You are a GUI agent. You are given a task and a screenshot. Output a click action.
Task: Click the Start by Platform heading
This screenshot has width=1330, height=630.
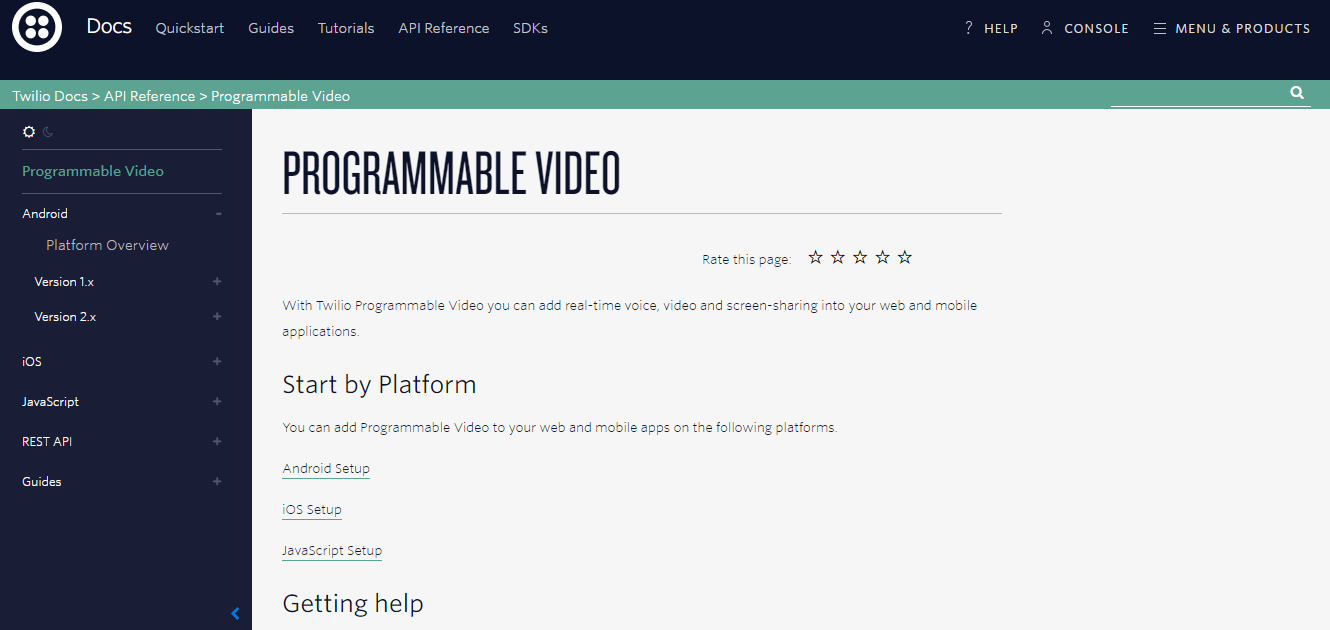(x=379, y=385)
